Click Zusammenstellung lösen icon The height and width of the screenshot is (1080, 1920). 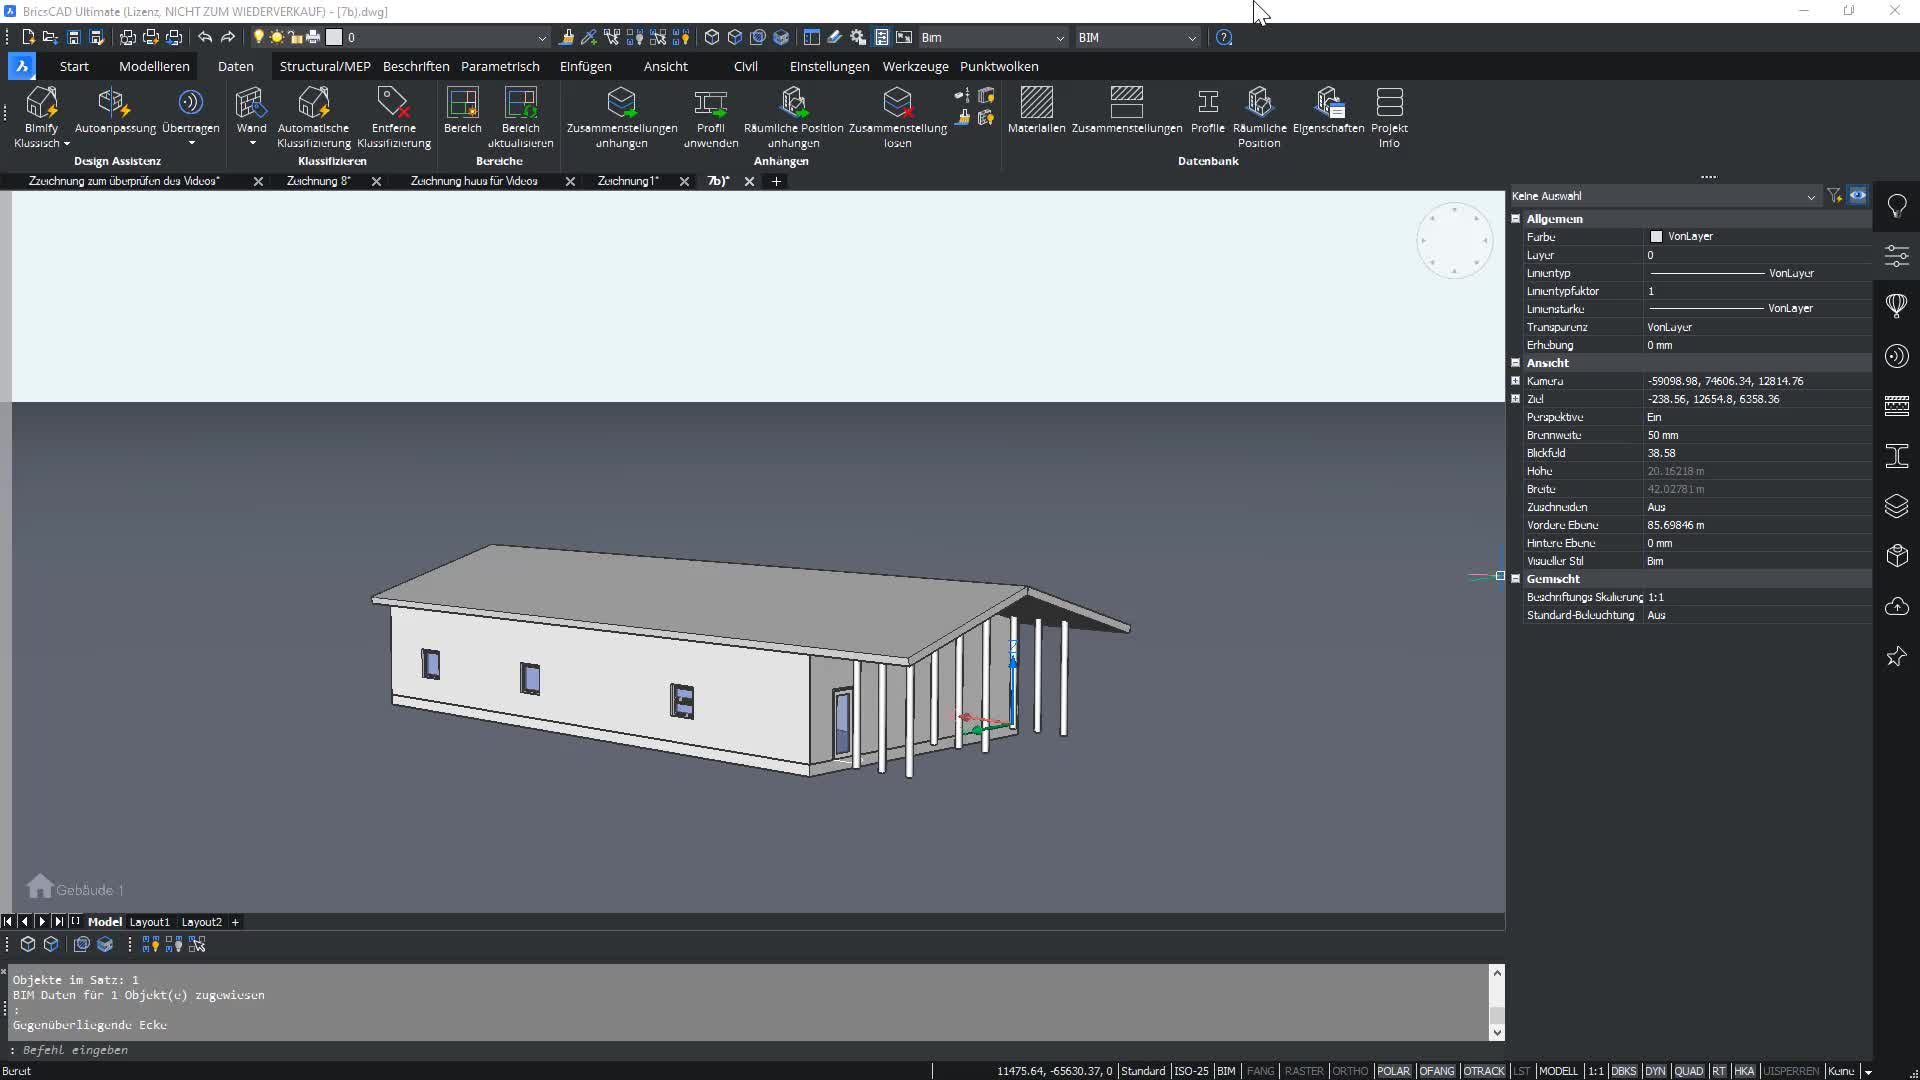(897, 102)
